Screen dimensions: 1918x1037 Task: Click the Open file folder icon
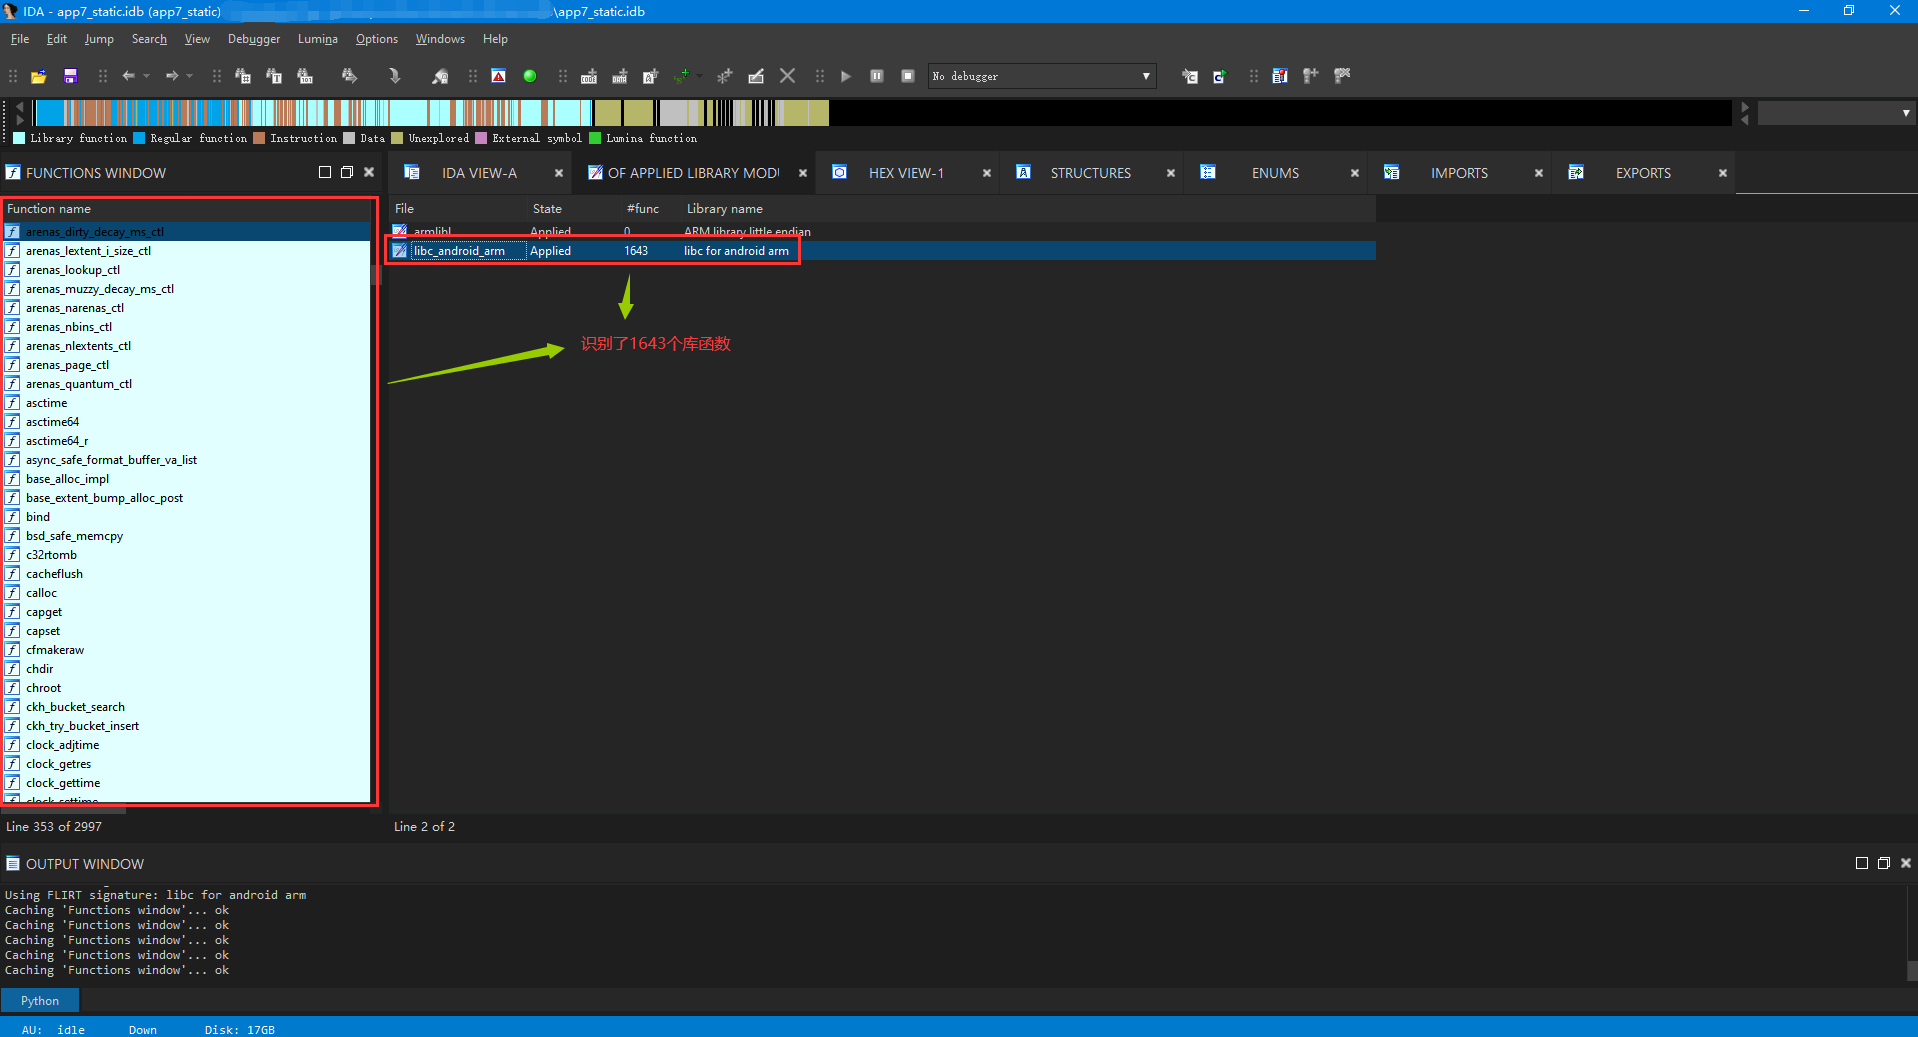[x=39, y=76]
